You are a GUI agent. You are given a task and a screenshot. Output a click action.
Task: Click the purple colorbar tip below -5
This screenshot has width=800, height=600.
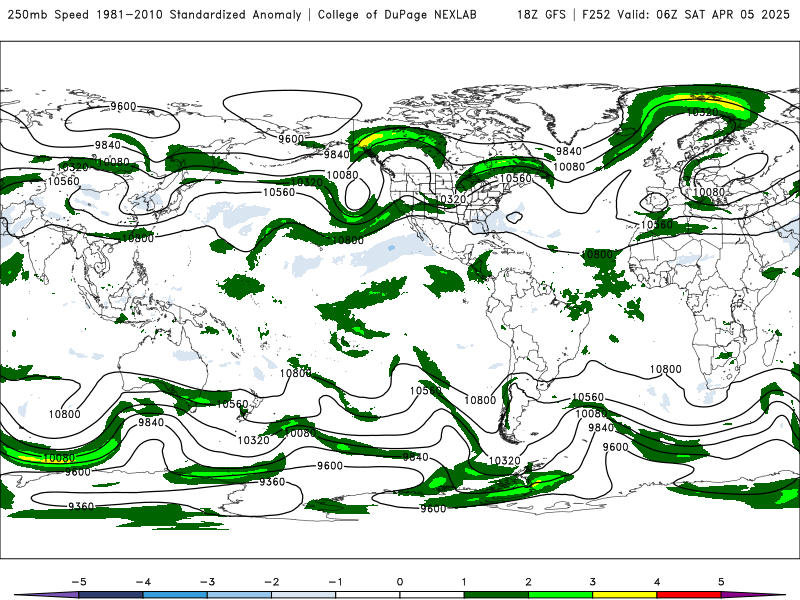click(48, 595)
